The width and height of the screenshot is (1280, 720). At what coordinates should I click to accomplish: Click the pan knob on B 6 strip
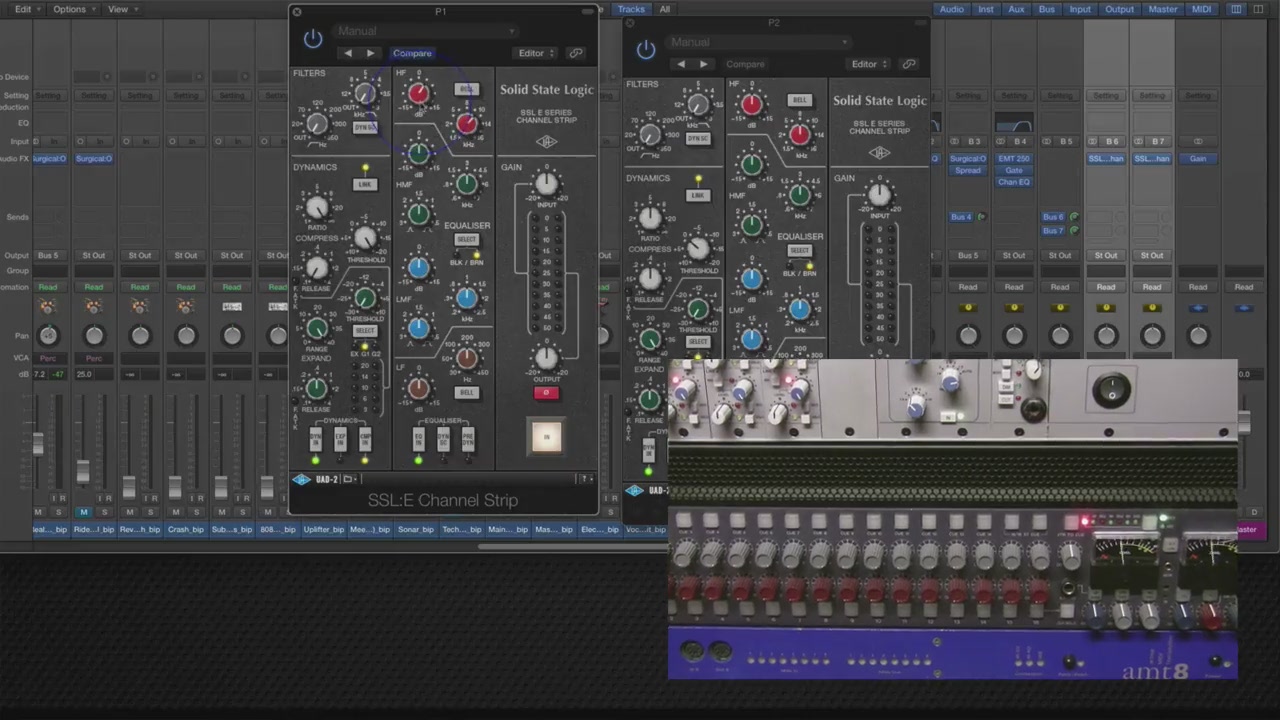[1106, 336]
